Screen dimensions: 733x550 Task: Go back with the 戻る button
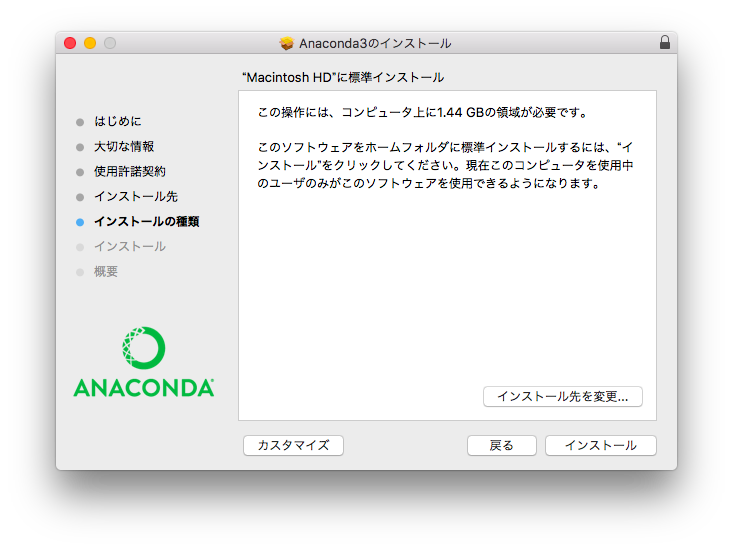coord(502,445)
